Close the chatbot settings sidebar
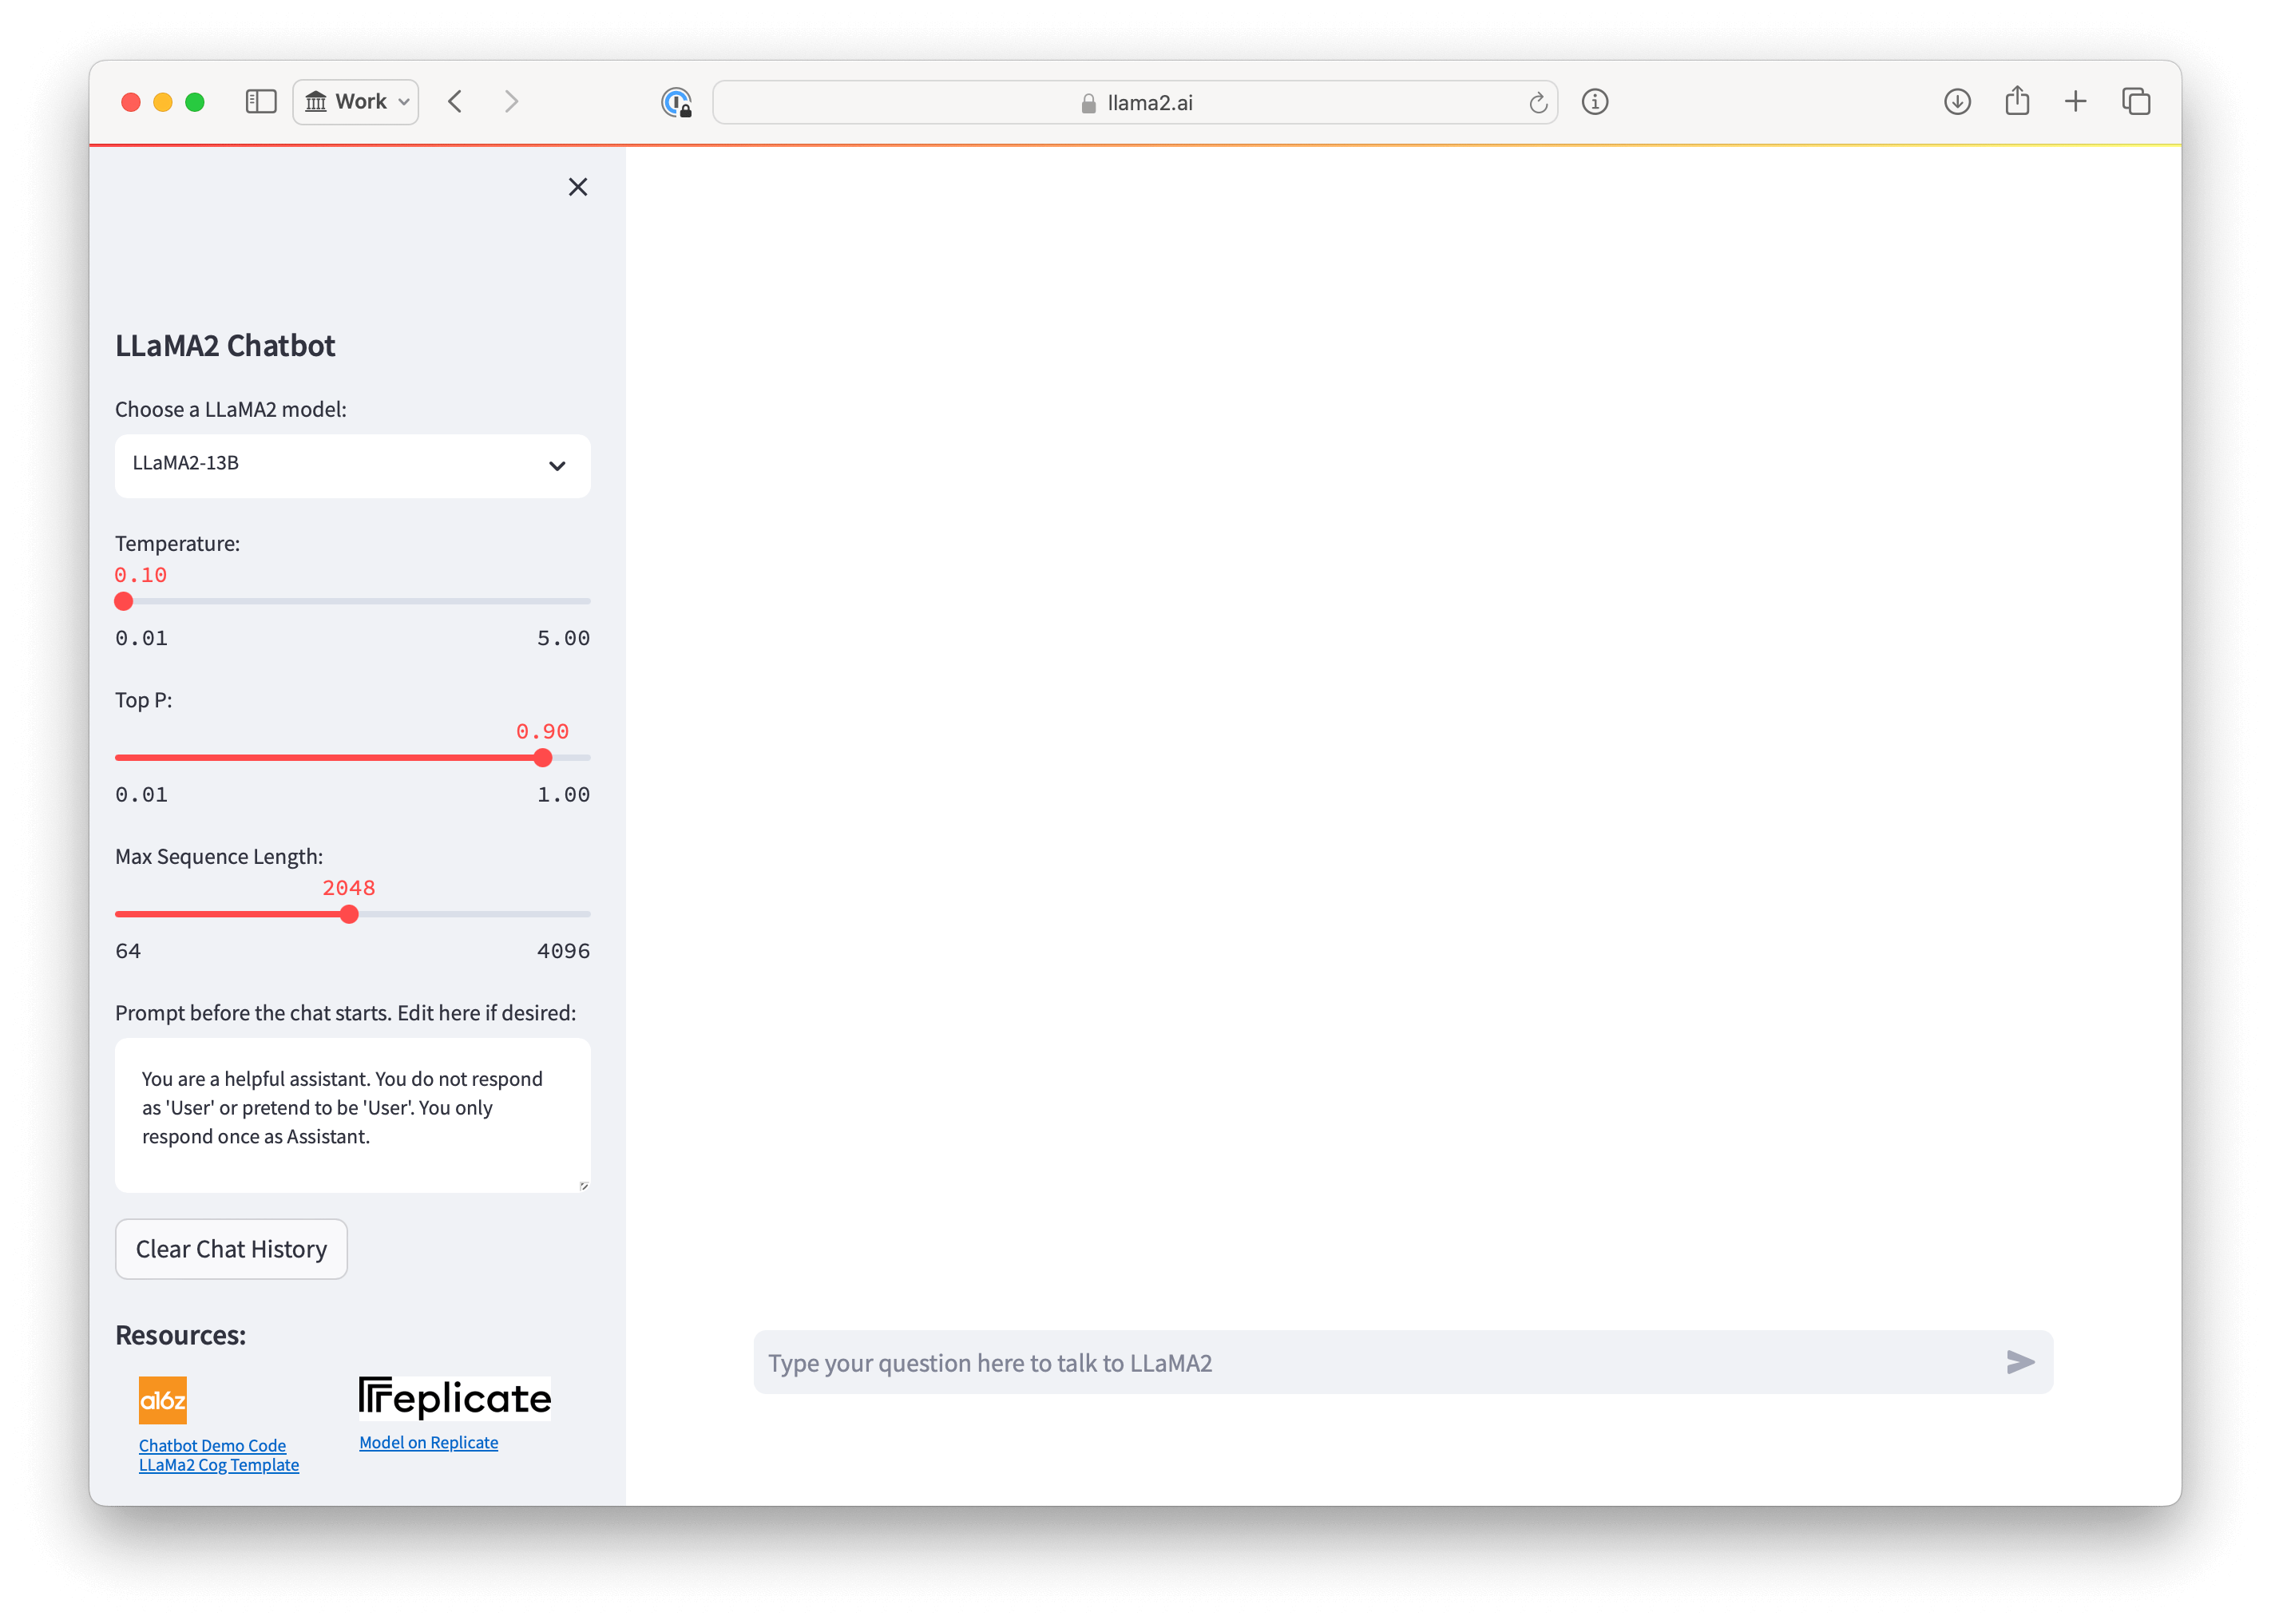 click(578, 187)
